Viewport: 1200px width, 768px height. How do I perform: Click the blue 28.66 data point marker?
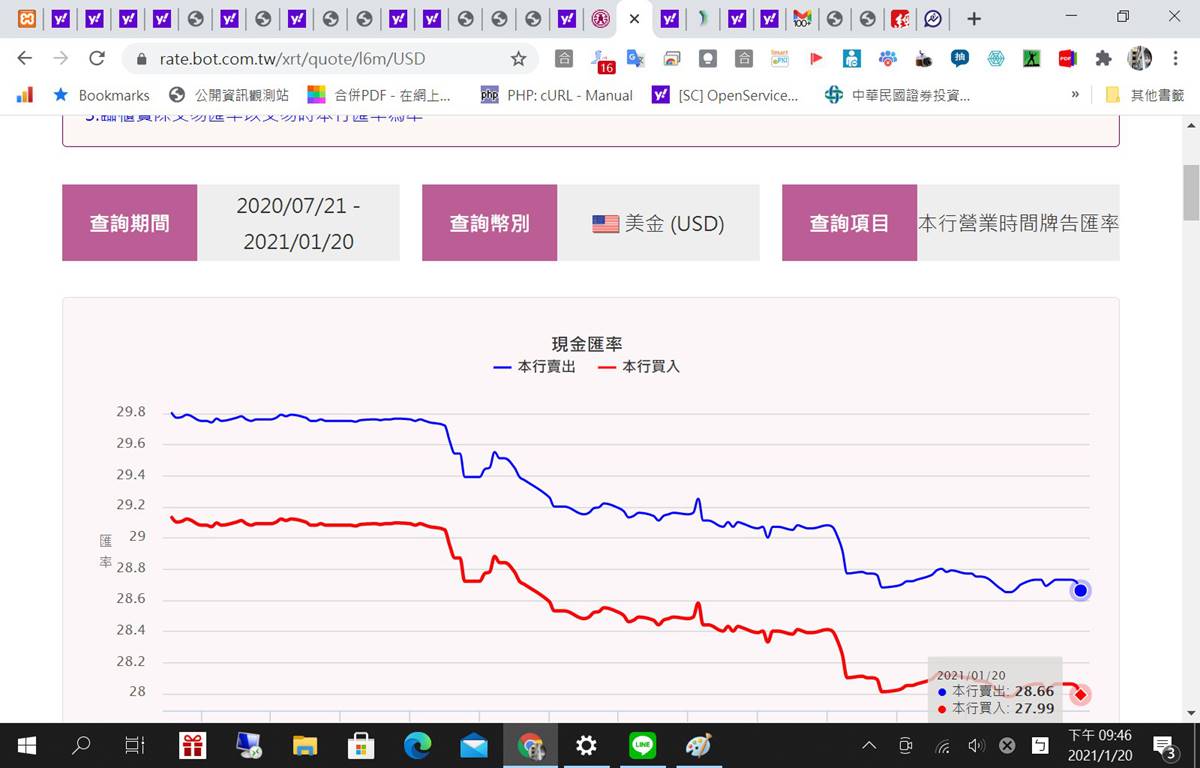coord(1080,591)
